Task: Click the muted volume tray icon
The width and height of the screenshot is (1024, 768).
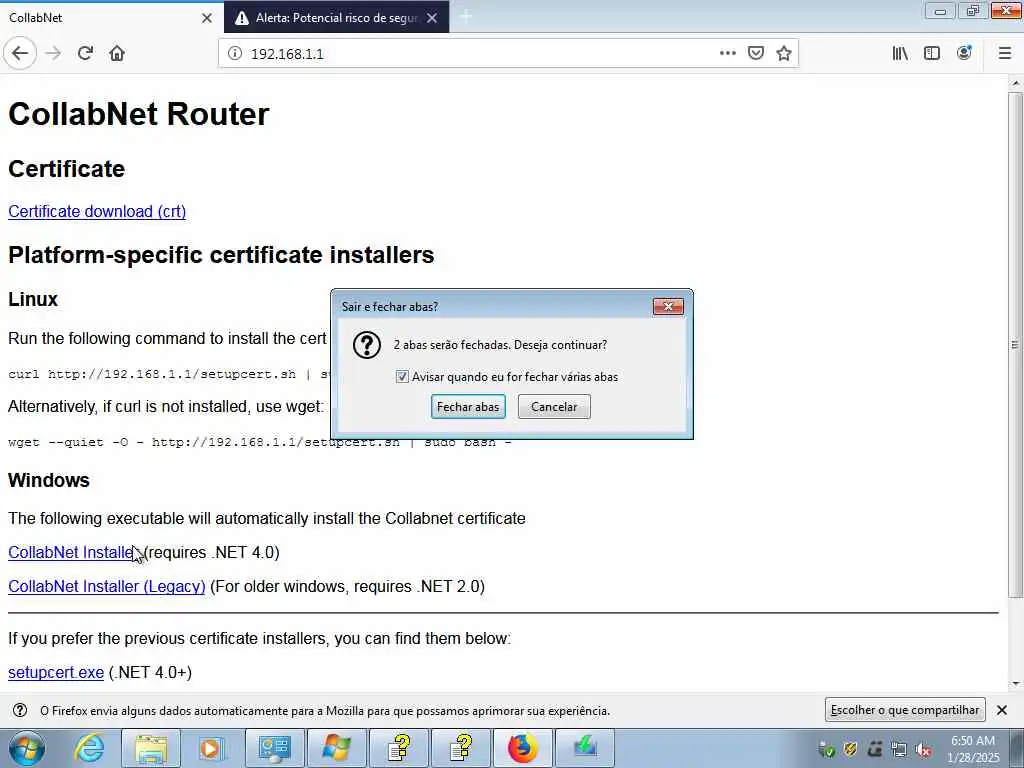Action: [923, 750]
